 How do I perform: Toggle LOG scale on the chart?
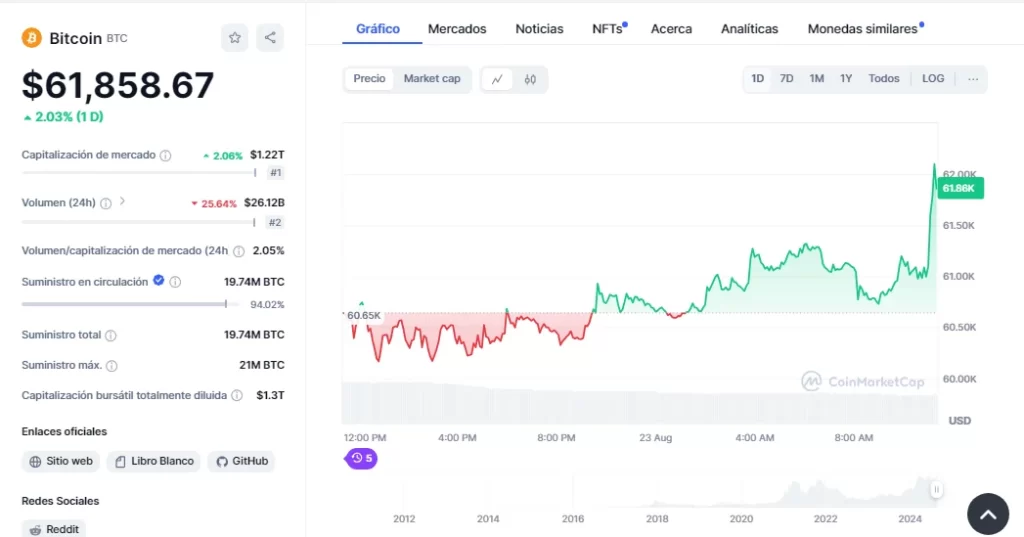[x=932, y=79]
